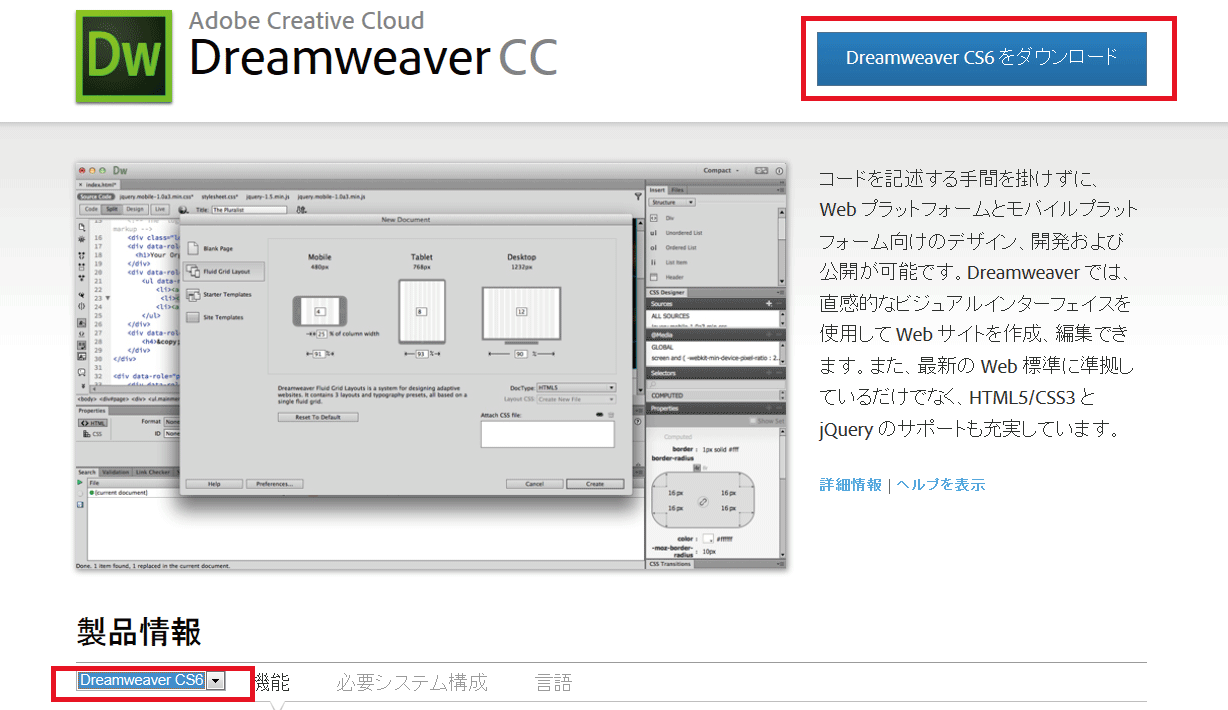Select Fluid Grid Layout icon in pictured dialog
The height and width of the screenshot is (710, 1228).
[193, 271]
